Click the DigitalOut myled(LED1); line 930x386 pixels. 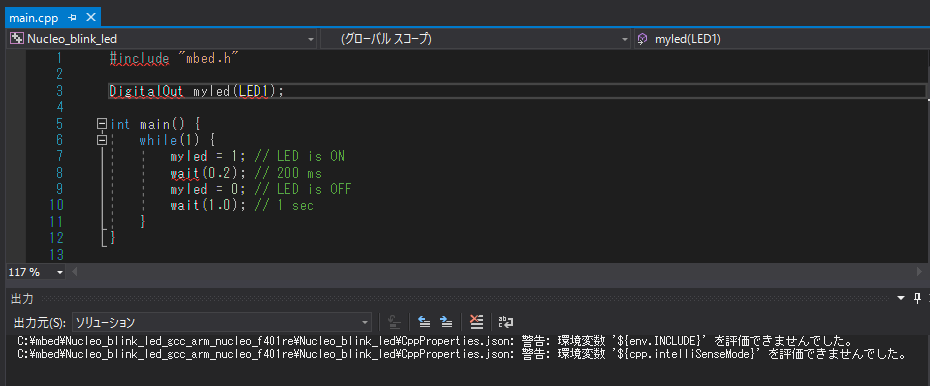coord(197,91)
